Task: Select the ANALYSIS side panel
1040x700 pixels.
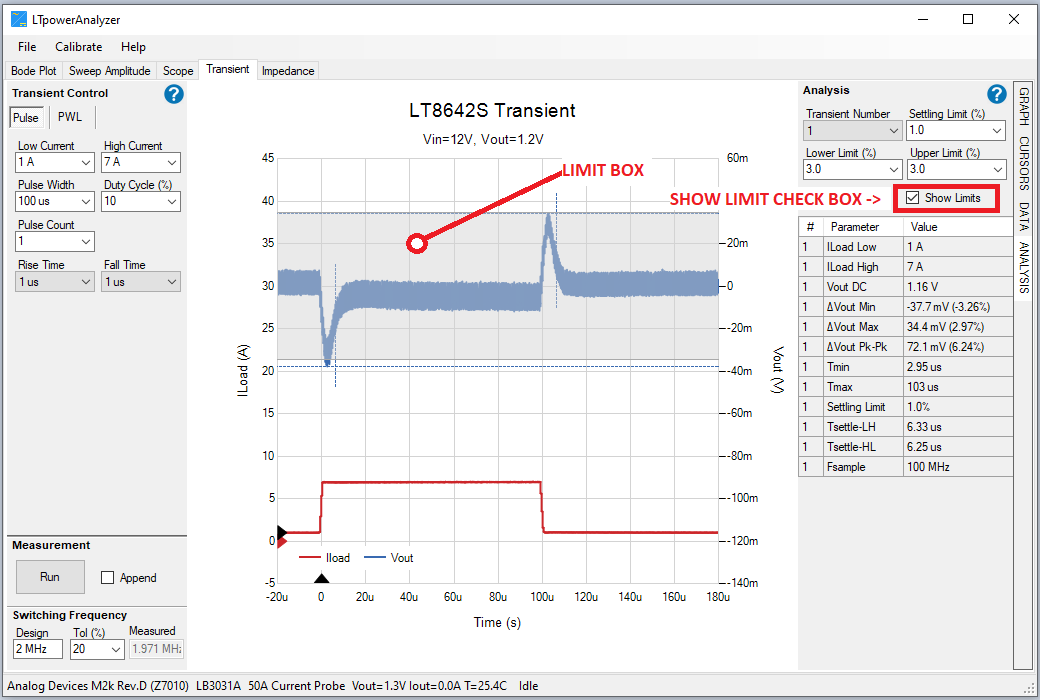Action: click(x=1023, y=255)
